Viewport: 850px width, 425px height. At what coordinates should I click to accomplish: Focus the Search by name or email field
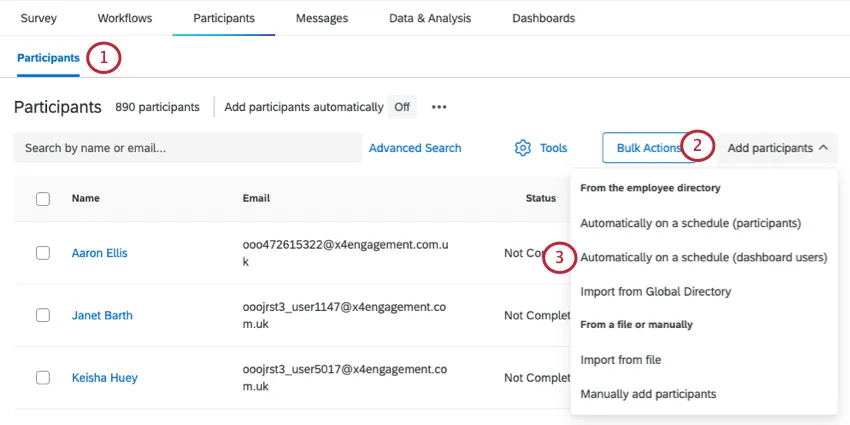(x=188, y=148)
